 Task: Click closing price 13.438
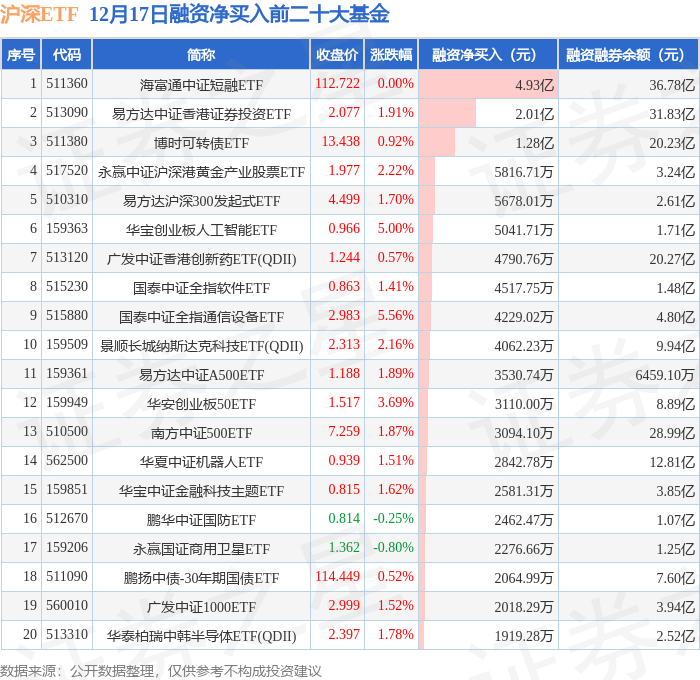click(x=341, y=142)
